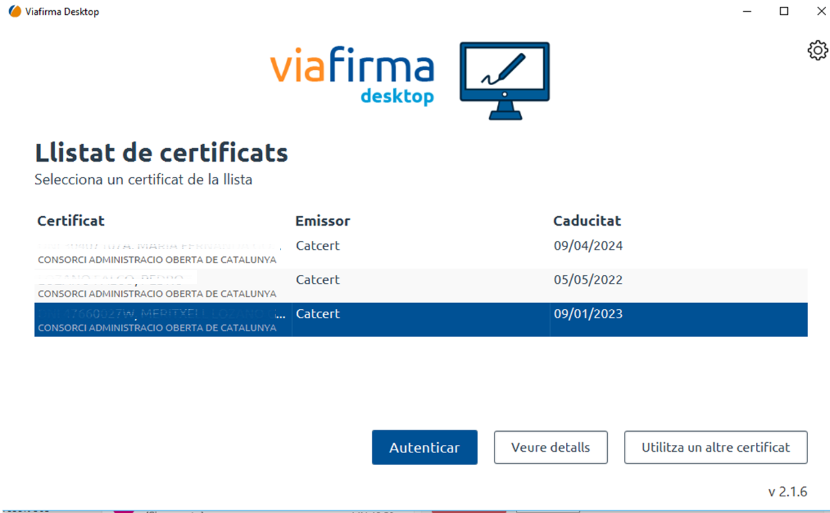Viewport: 830px width, 513px height.
Task: Click the Catcert issuer in the first row
Action: [318, 246]
